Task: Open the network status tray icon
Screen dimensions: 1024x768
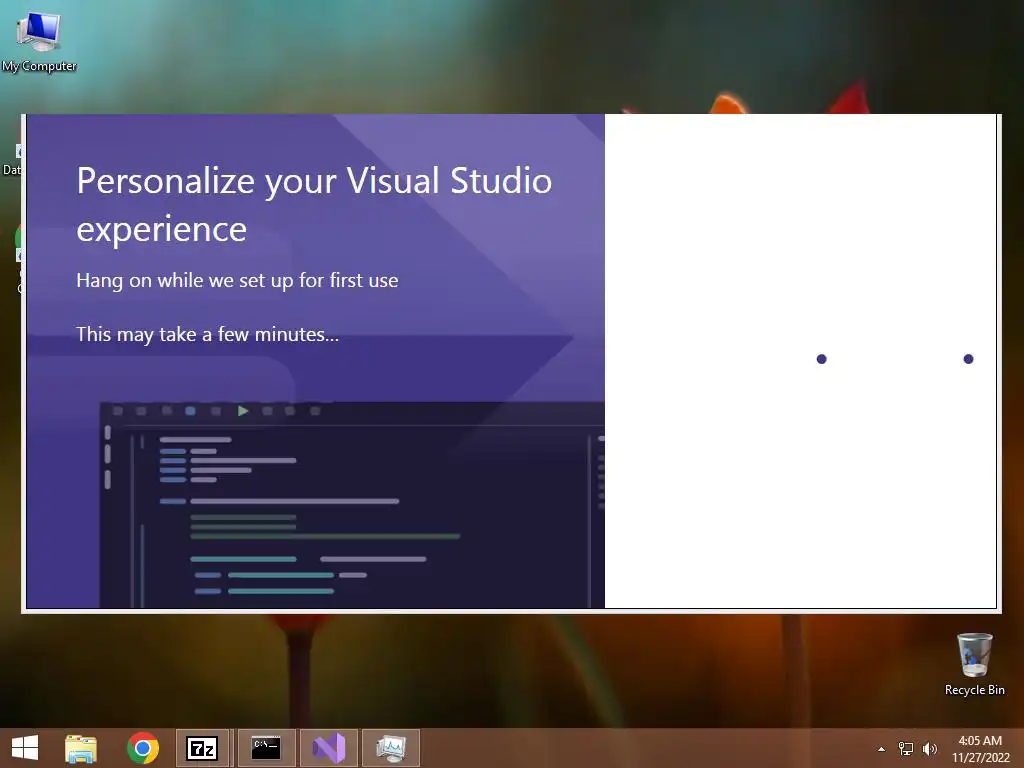Action: point(906,749)
